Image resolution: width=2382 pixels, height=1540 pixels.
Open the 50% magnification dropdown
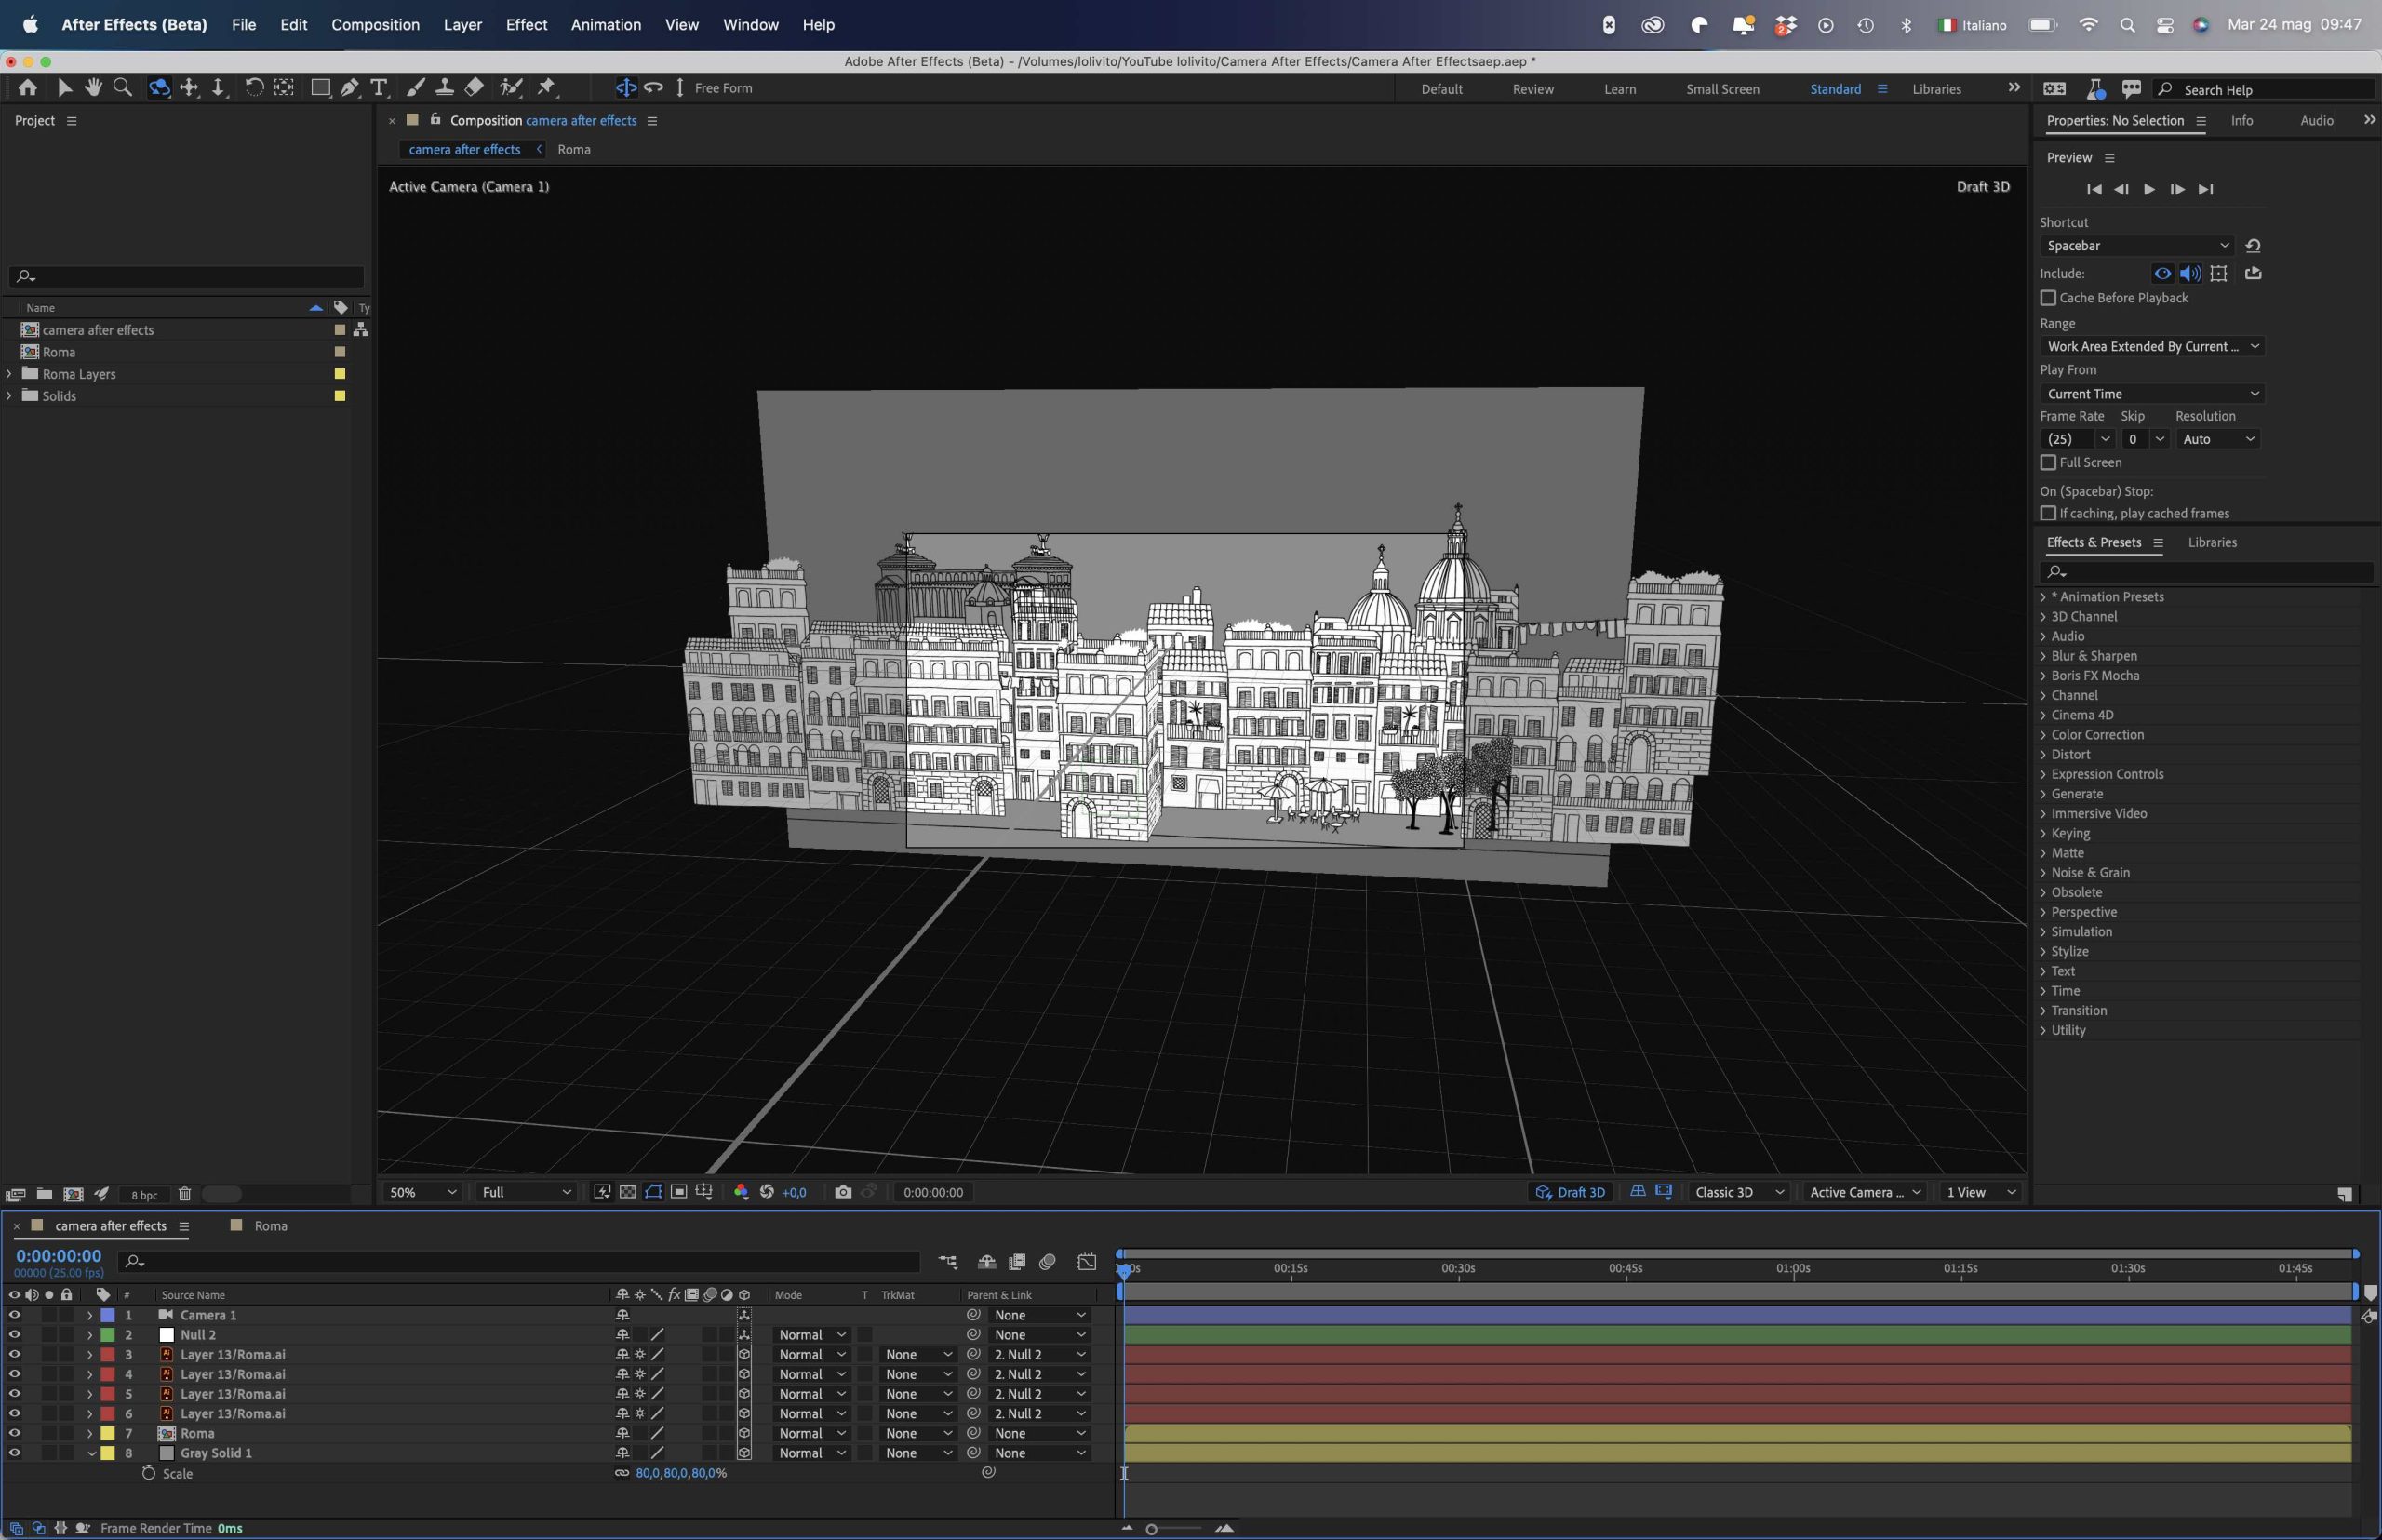point(422,1192)
